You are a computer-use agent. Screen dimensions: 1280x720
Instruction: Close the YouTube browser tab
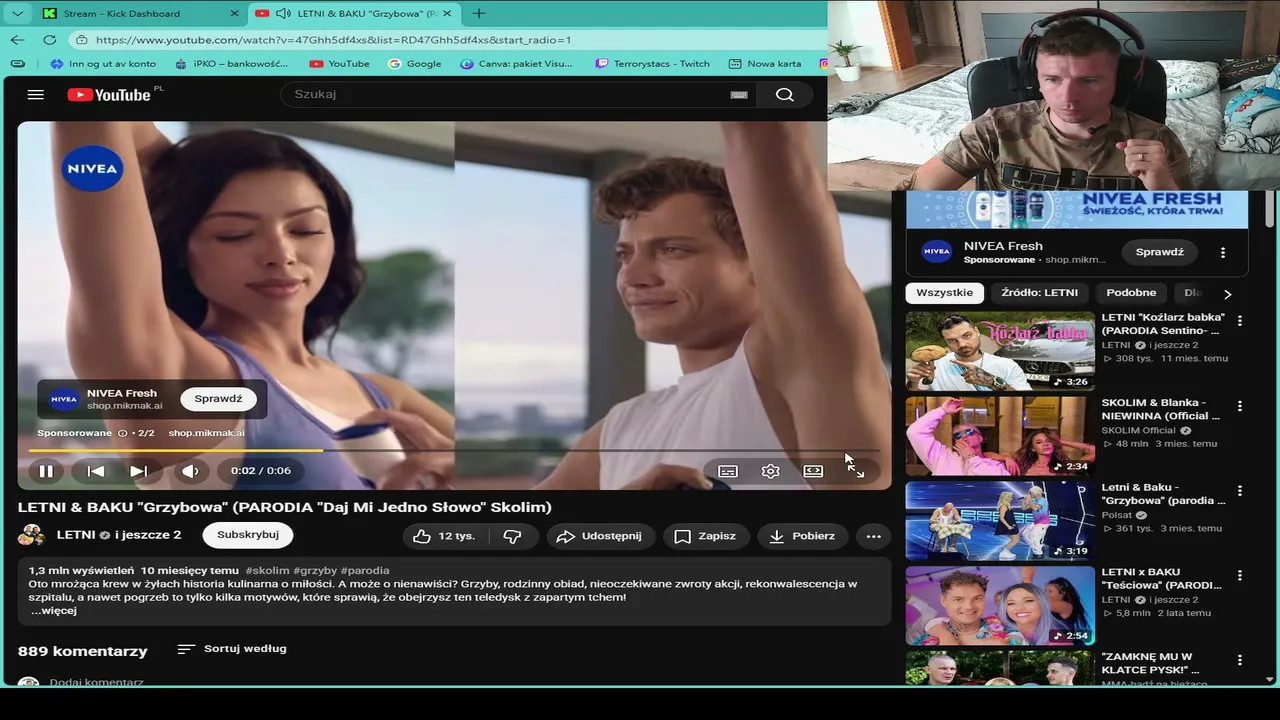click(x=447, y=13)
